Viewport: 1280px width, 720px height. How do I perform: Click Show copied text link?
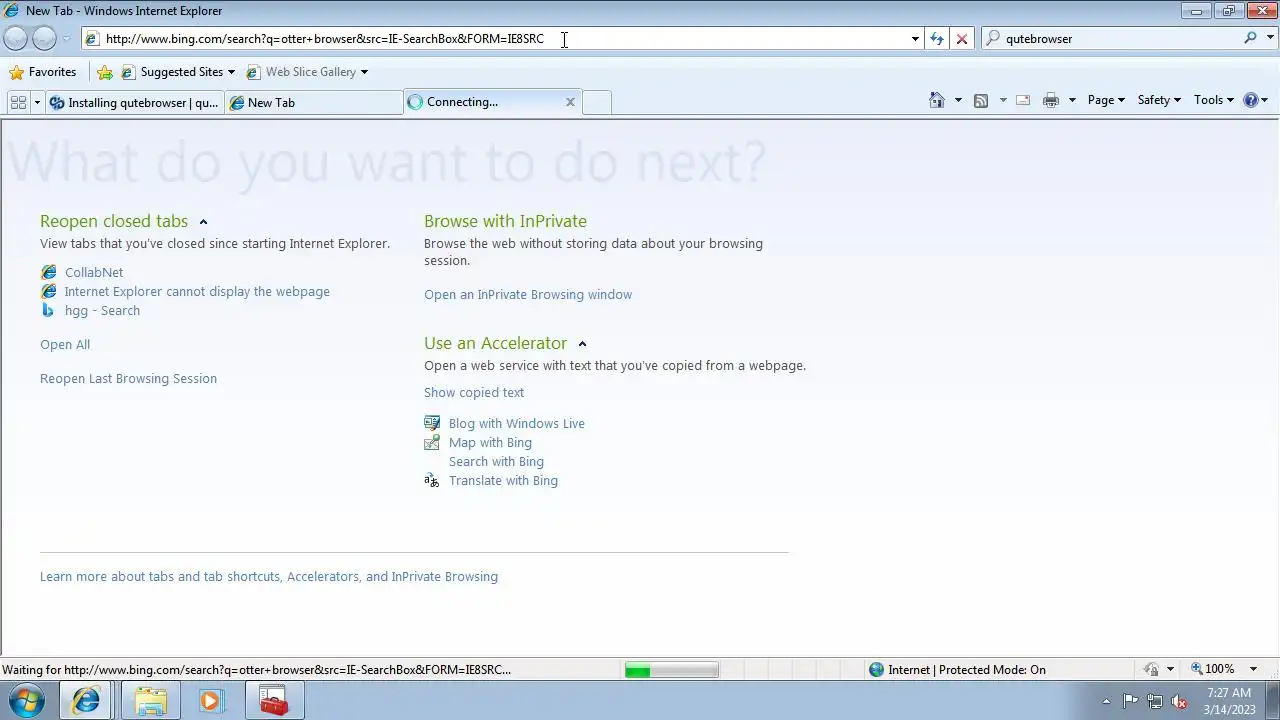pyautogui.click(x=474, y=392)
